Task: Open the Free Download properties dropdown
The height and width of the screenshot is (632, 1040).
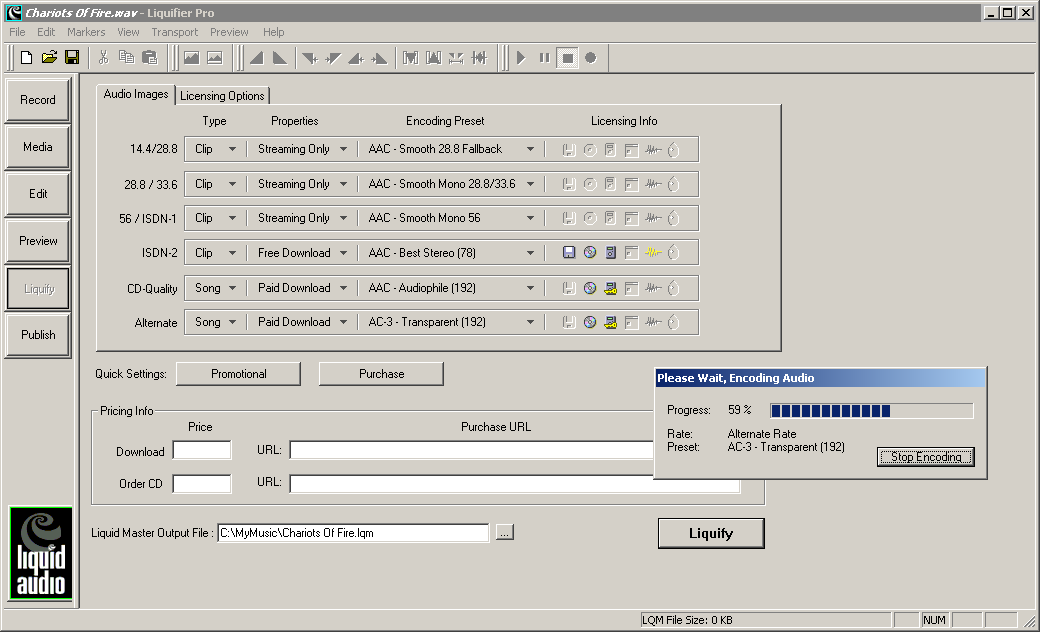Action: tap(343, 253)
